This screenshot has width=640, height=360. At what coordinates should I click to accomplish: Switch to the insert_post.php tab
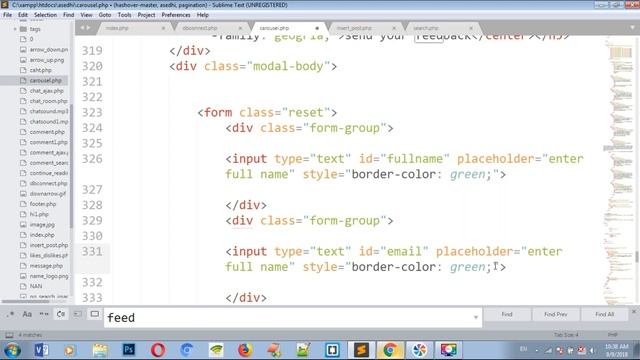(x=354, y=28)
